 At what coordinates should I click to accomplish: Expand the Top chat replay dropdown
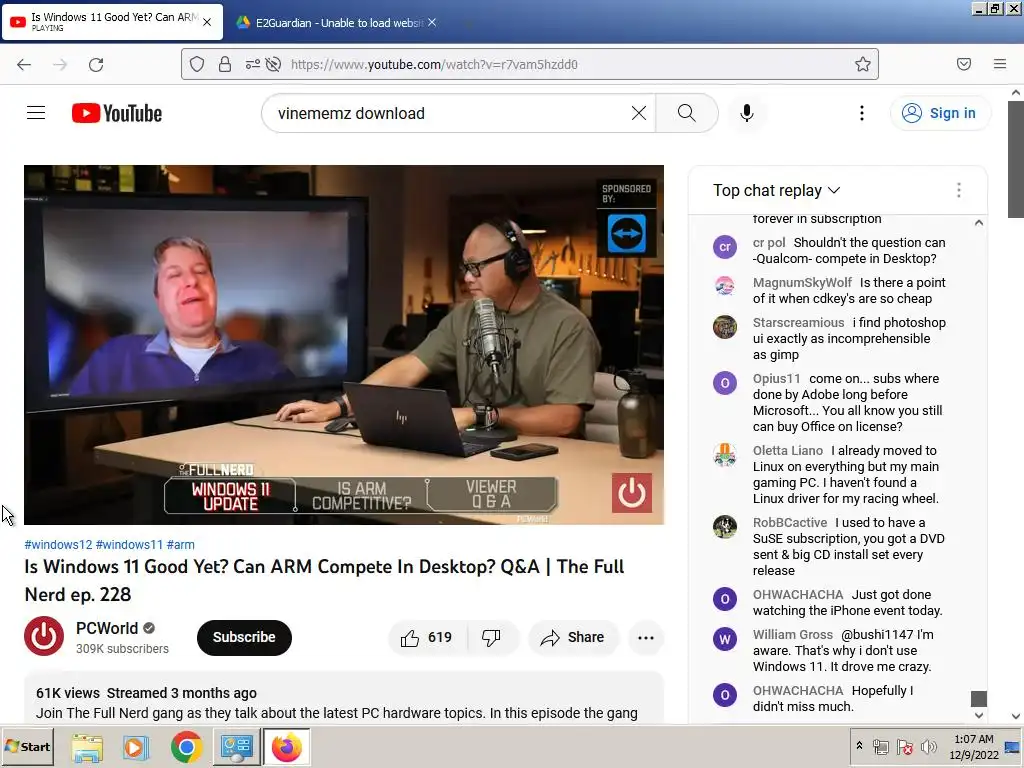point(776,190)
